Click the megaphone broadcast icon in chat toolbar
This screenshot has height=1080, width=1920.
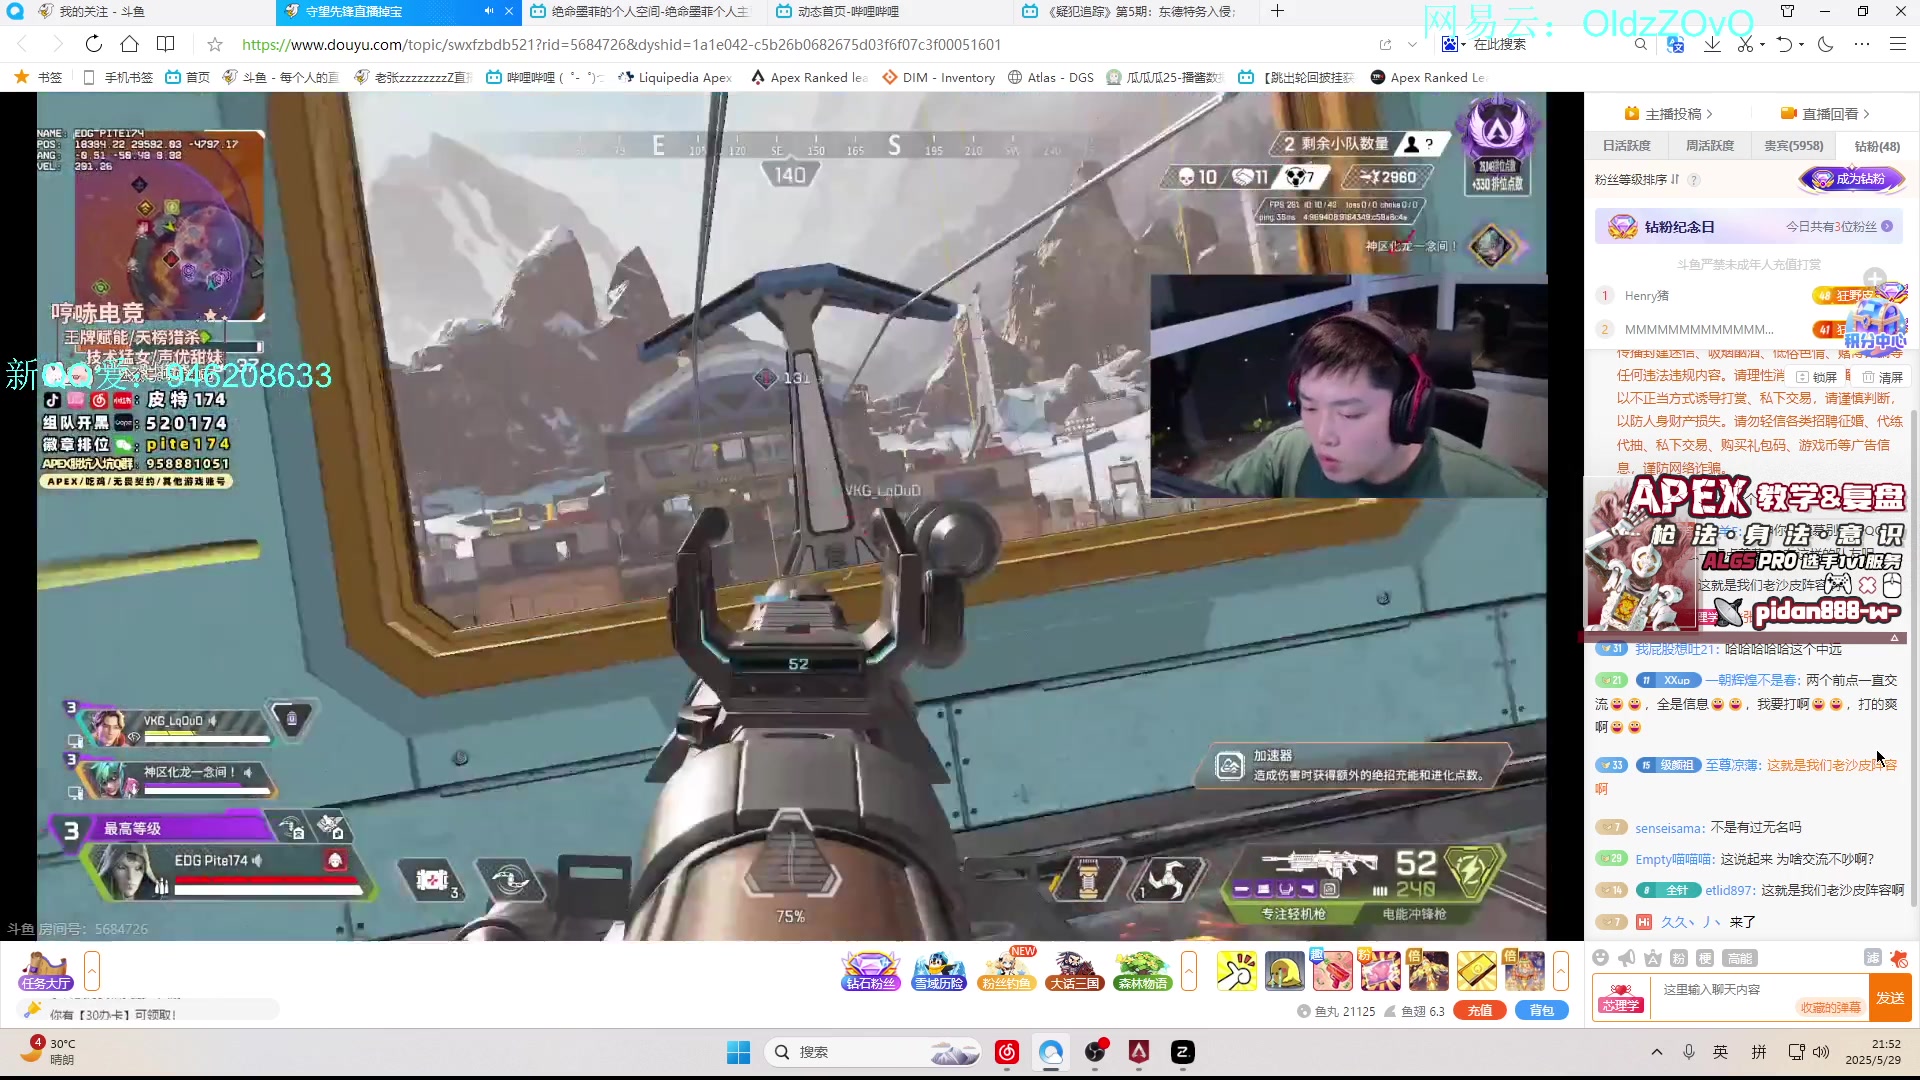(1626, 958)
